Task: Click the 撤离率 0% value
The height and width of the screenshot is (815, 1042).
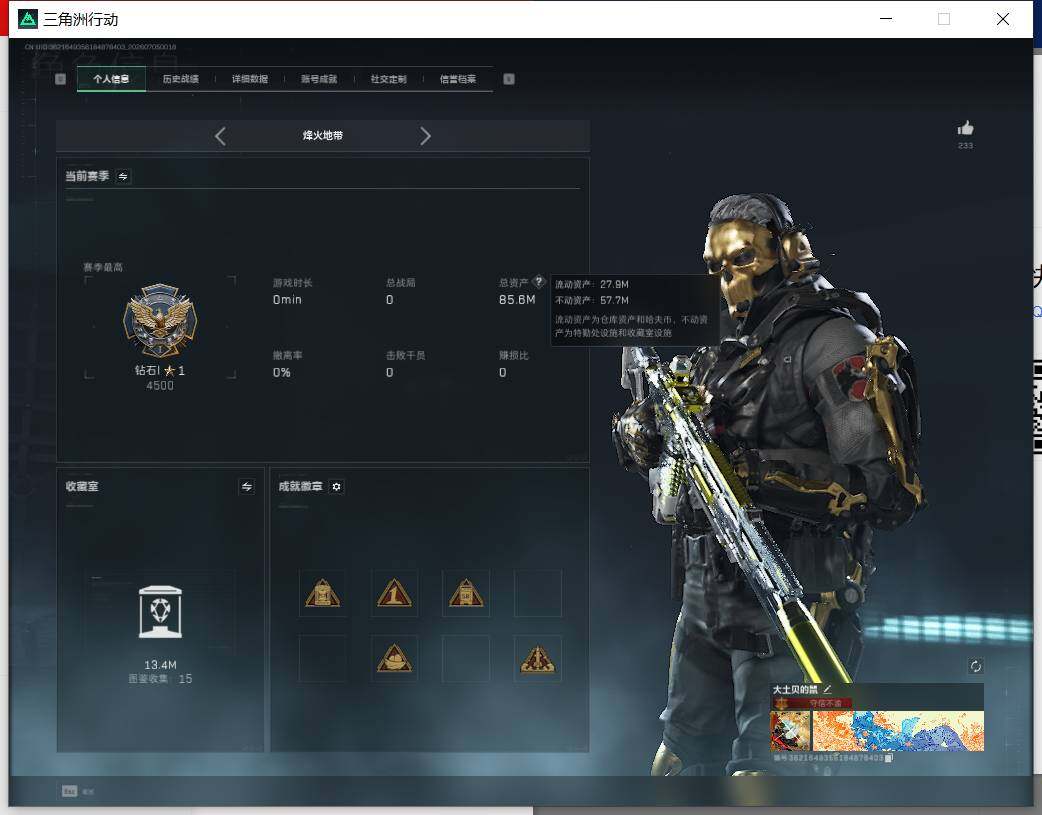Action: click(x=281, y=372)
